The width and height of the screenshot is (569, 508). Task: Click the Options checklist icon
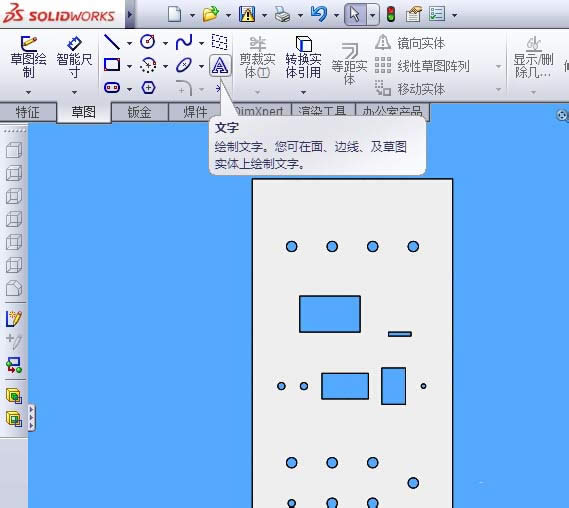click(437, 15)
